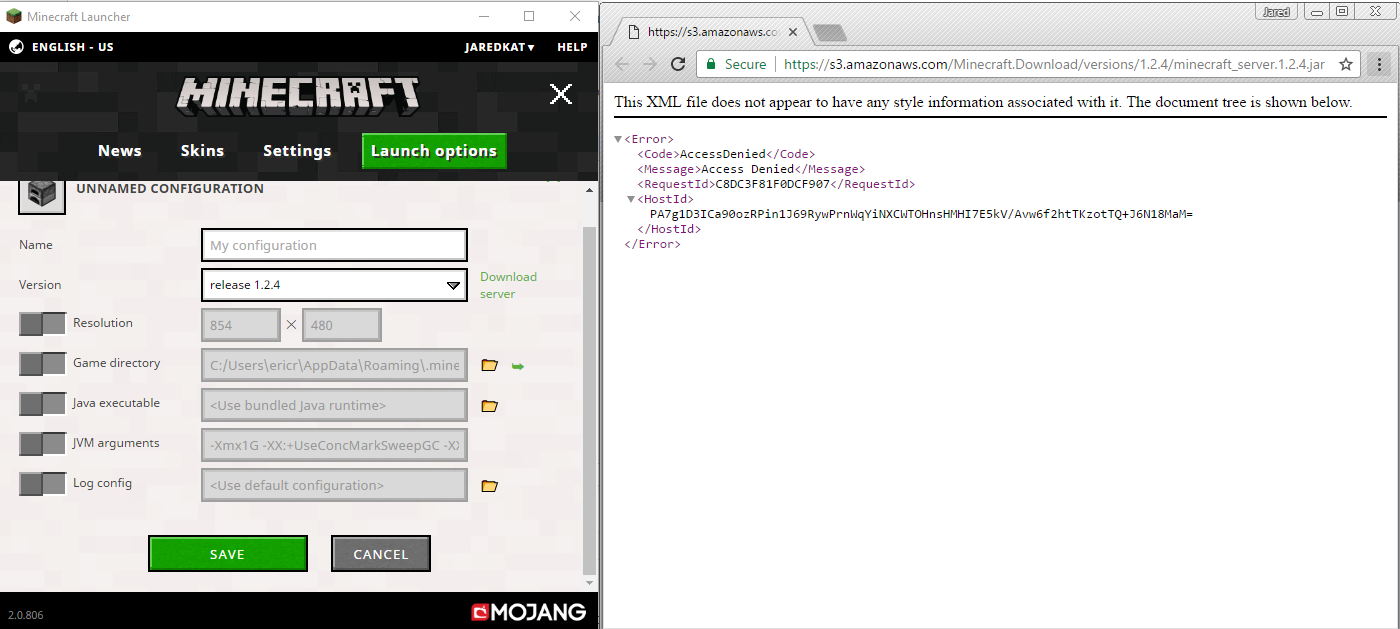Viewport: 1400px width, 629px height.
Task: Click the globe language icon
Action: coord(16,47)
